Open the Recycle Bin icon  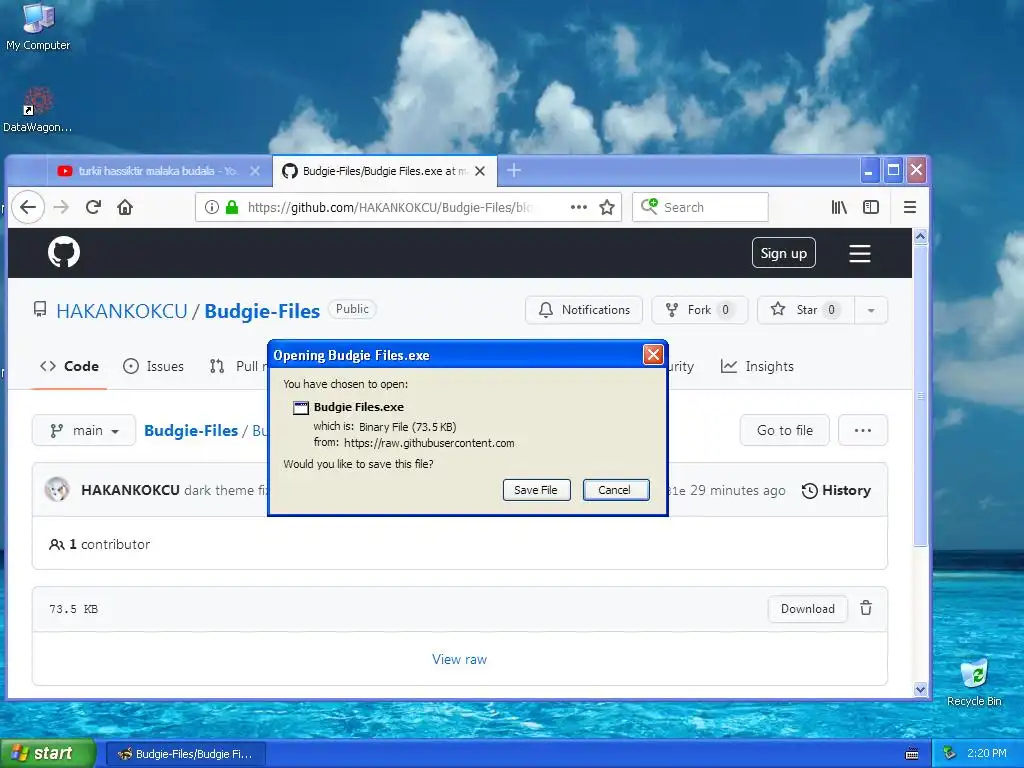[974, 682]
